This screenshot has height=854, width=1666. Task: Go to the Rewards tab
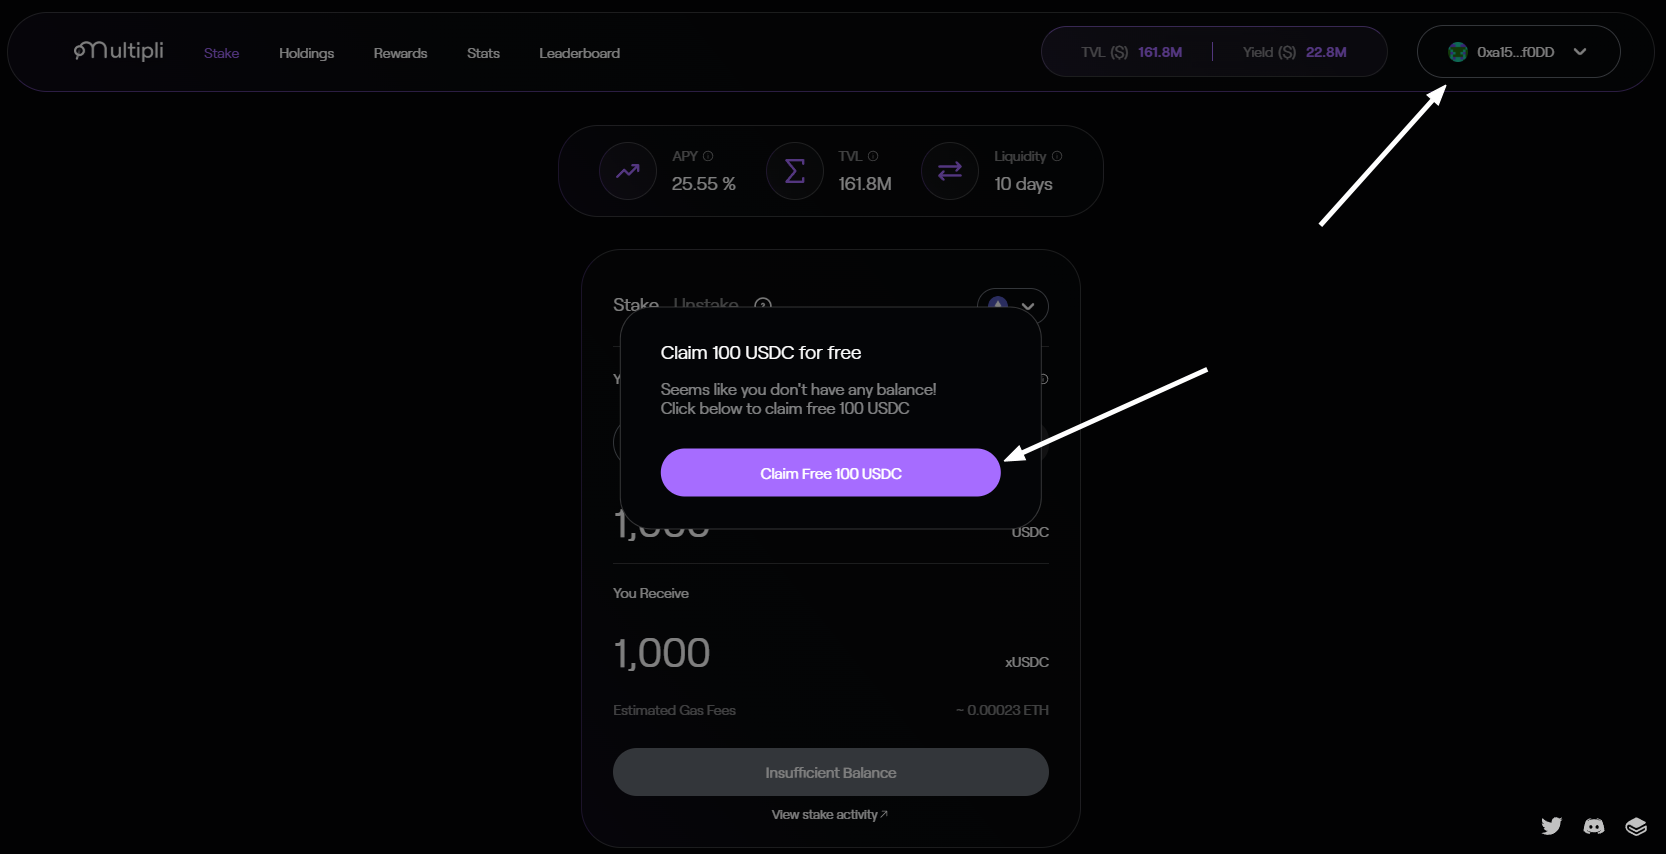400,53
